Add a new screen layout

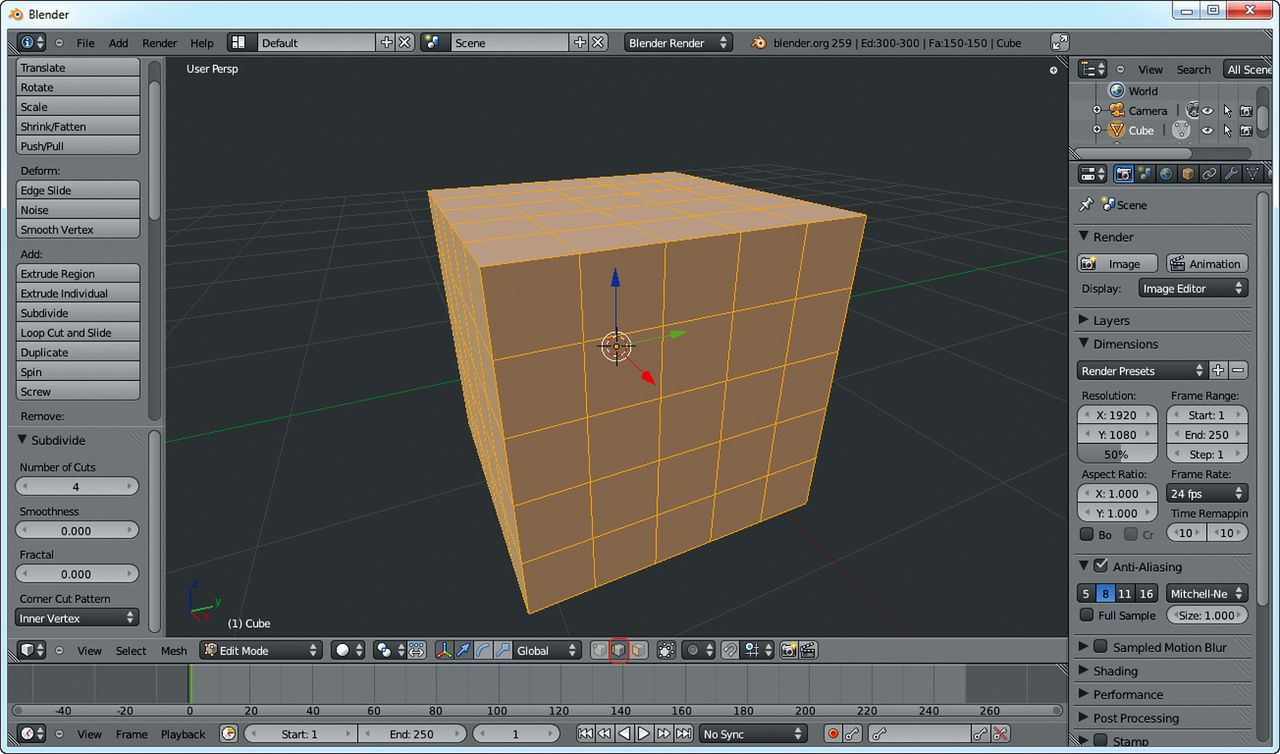[387, 43]
